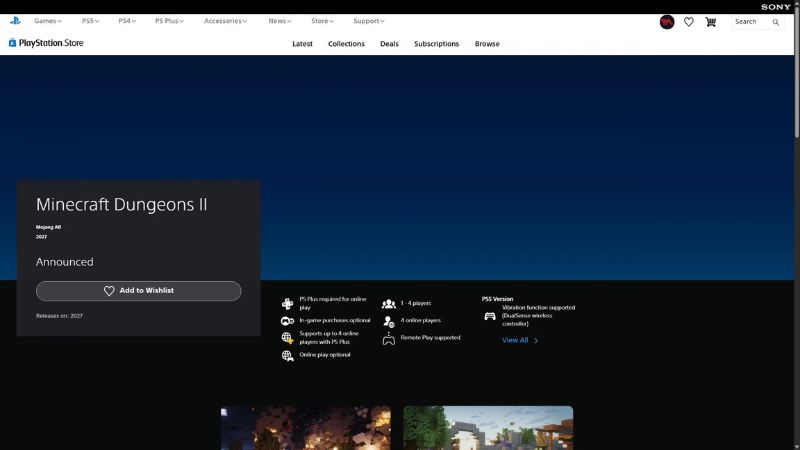Open the daytime village screenshot thumbnail
The image size is (800, 450).
(x=488, y=428)
